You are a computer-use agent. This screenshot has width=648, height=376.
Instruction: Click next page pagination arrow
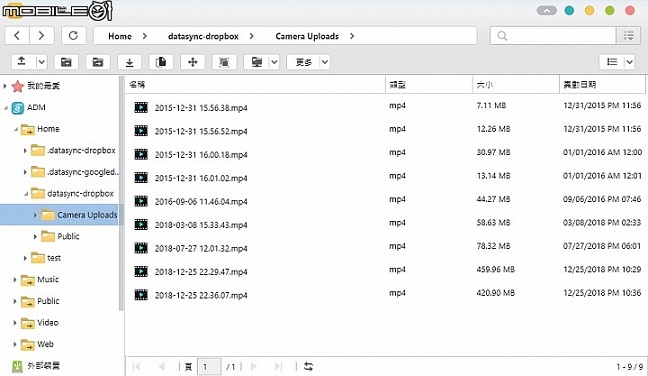click(254, 366)
